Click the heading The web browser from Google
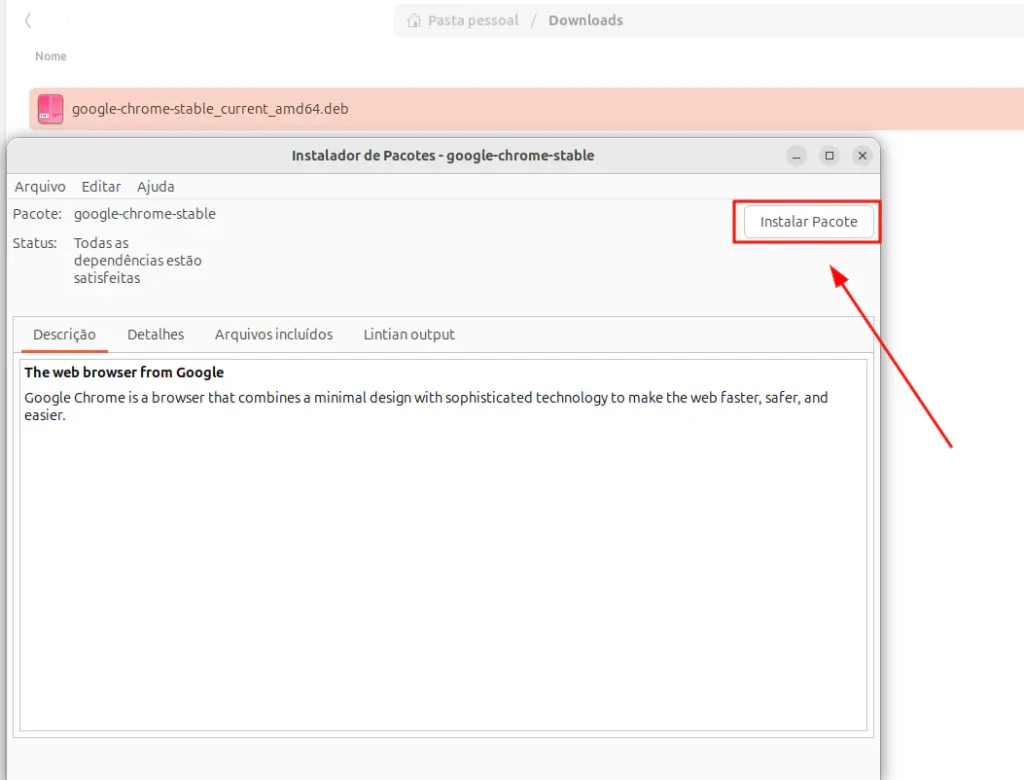Viewport: 1024px width, 780px height. 124,372
